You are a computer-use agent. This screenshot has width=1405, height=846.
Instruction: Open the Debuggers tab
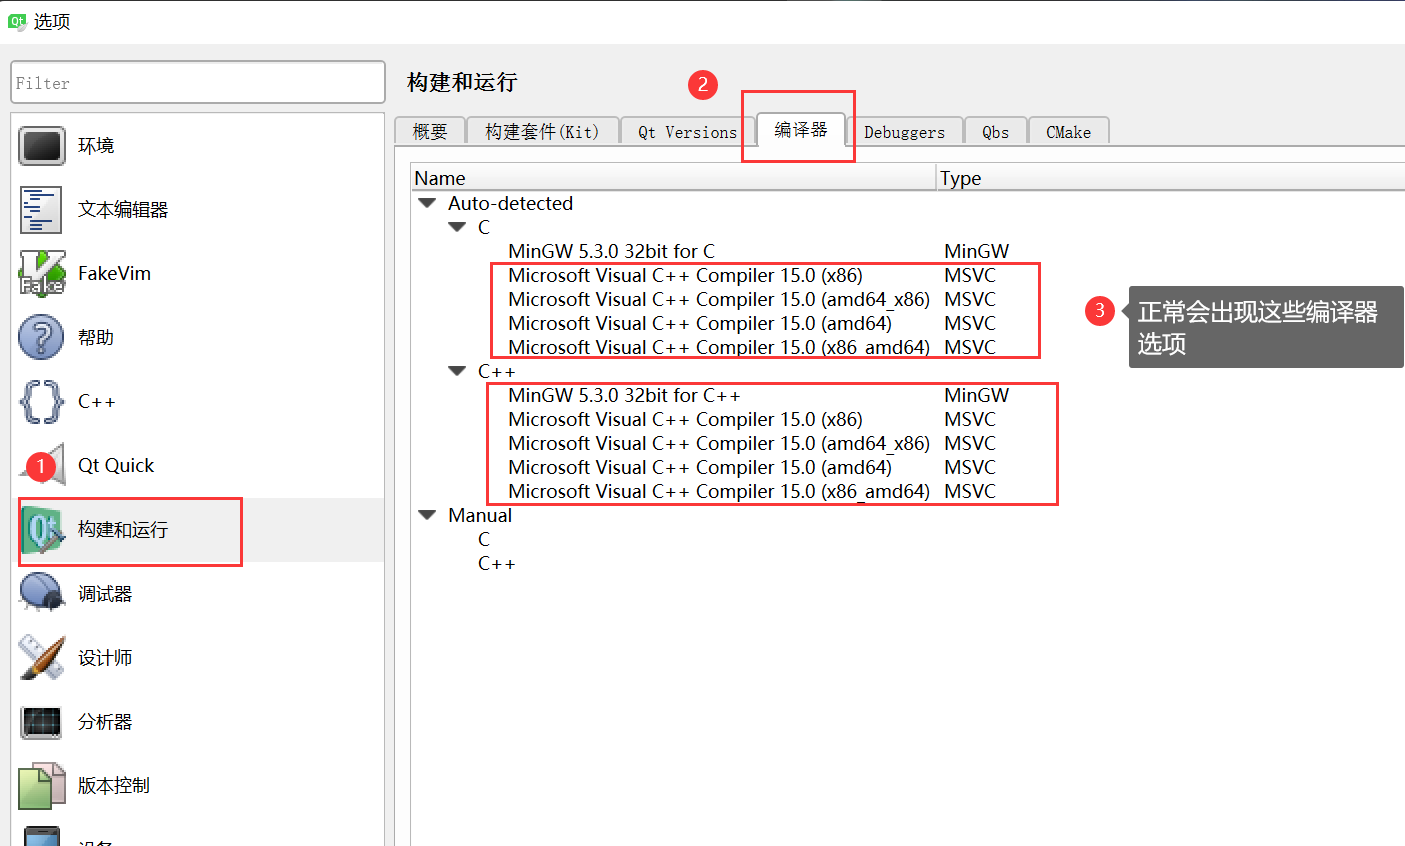coord(904,131)
